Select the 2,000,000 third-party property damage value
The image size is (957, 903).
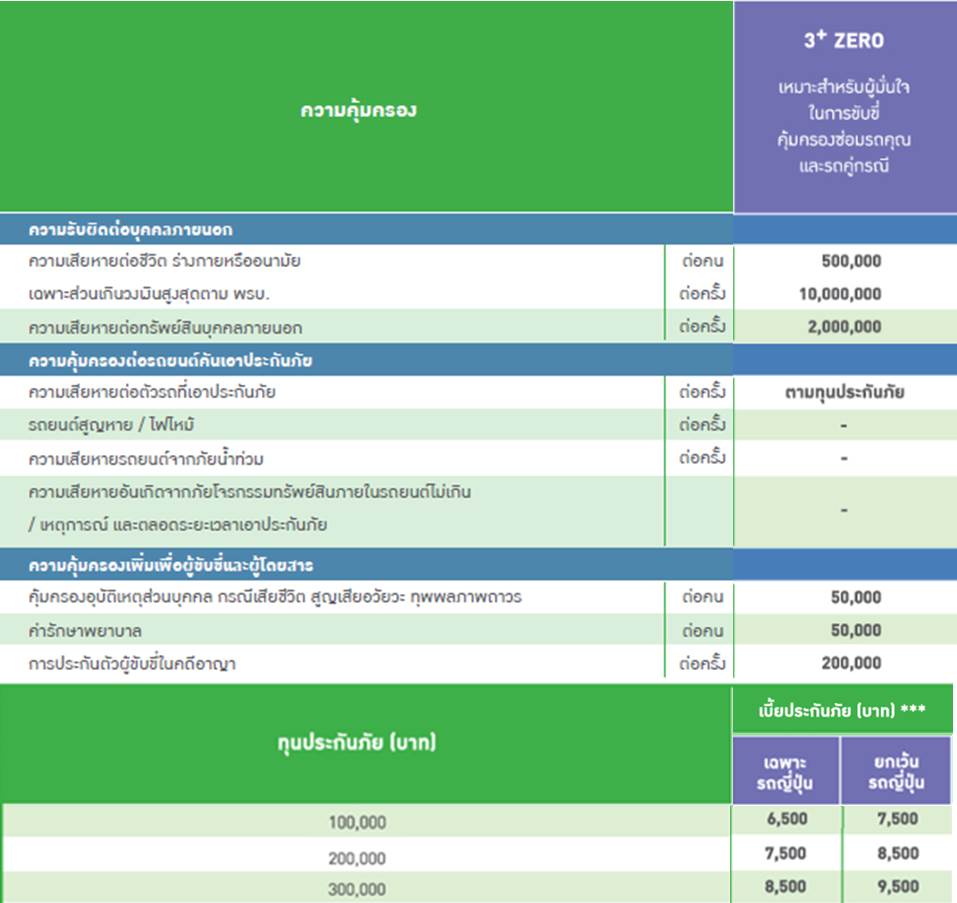coord(844,327)
